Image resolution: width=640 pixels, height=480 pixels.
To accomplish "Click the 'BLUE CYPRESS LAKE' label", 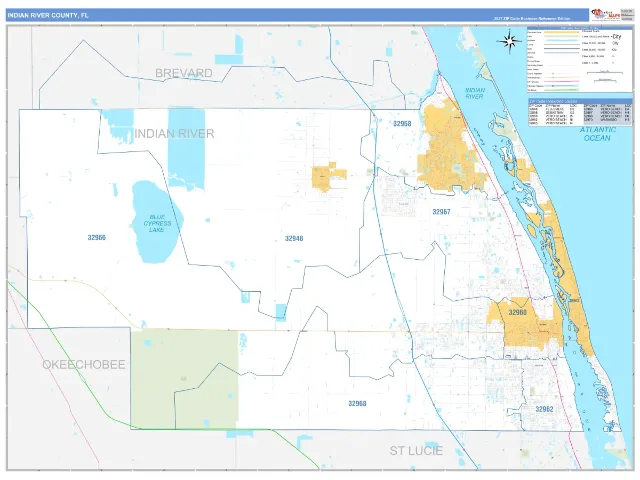I will tap(157, 223).
